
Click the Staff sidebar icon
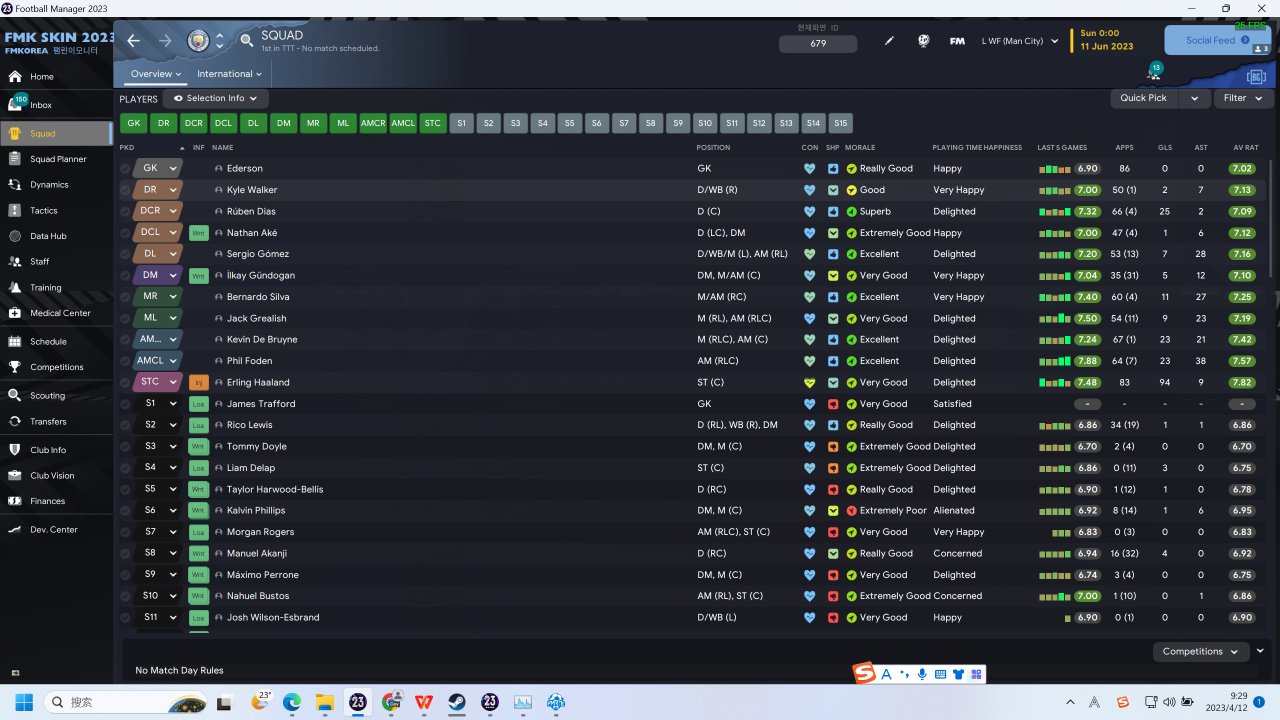pos(15,262)
